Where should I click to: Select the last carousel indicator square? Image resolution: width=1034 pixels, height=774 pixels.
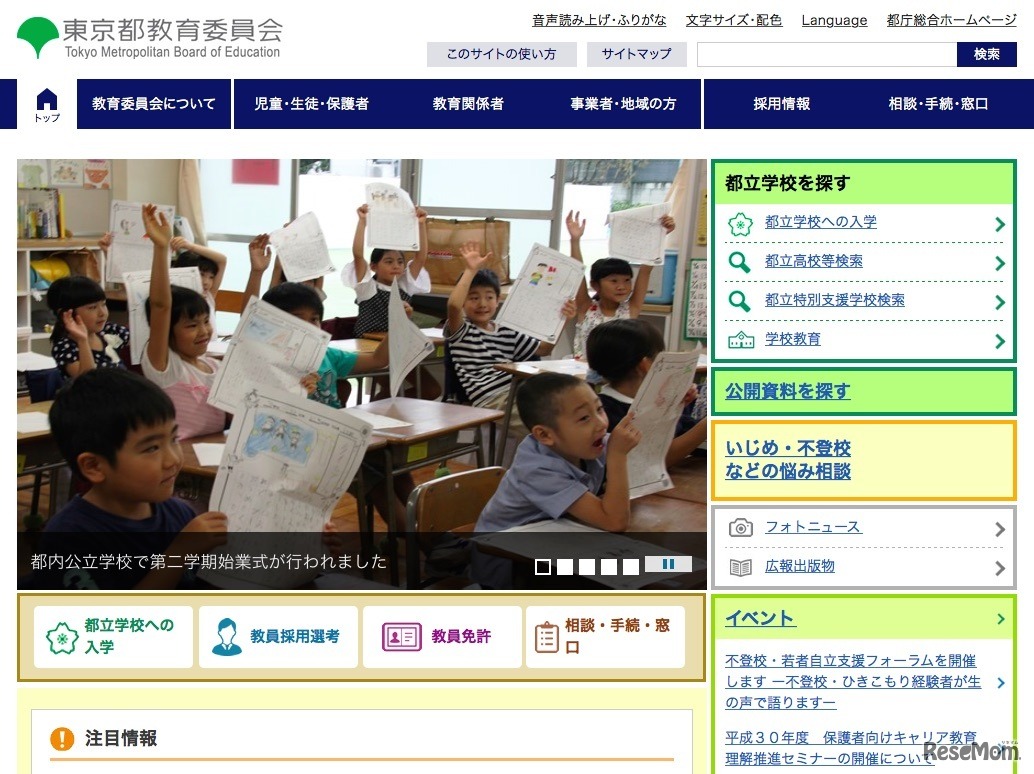click(x=631, y=566)
